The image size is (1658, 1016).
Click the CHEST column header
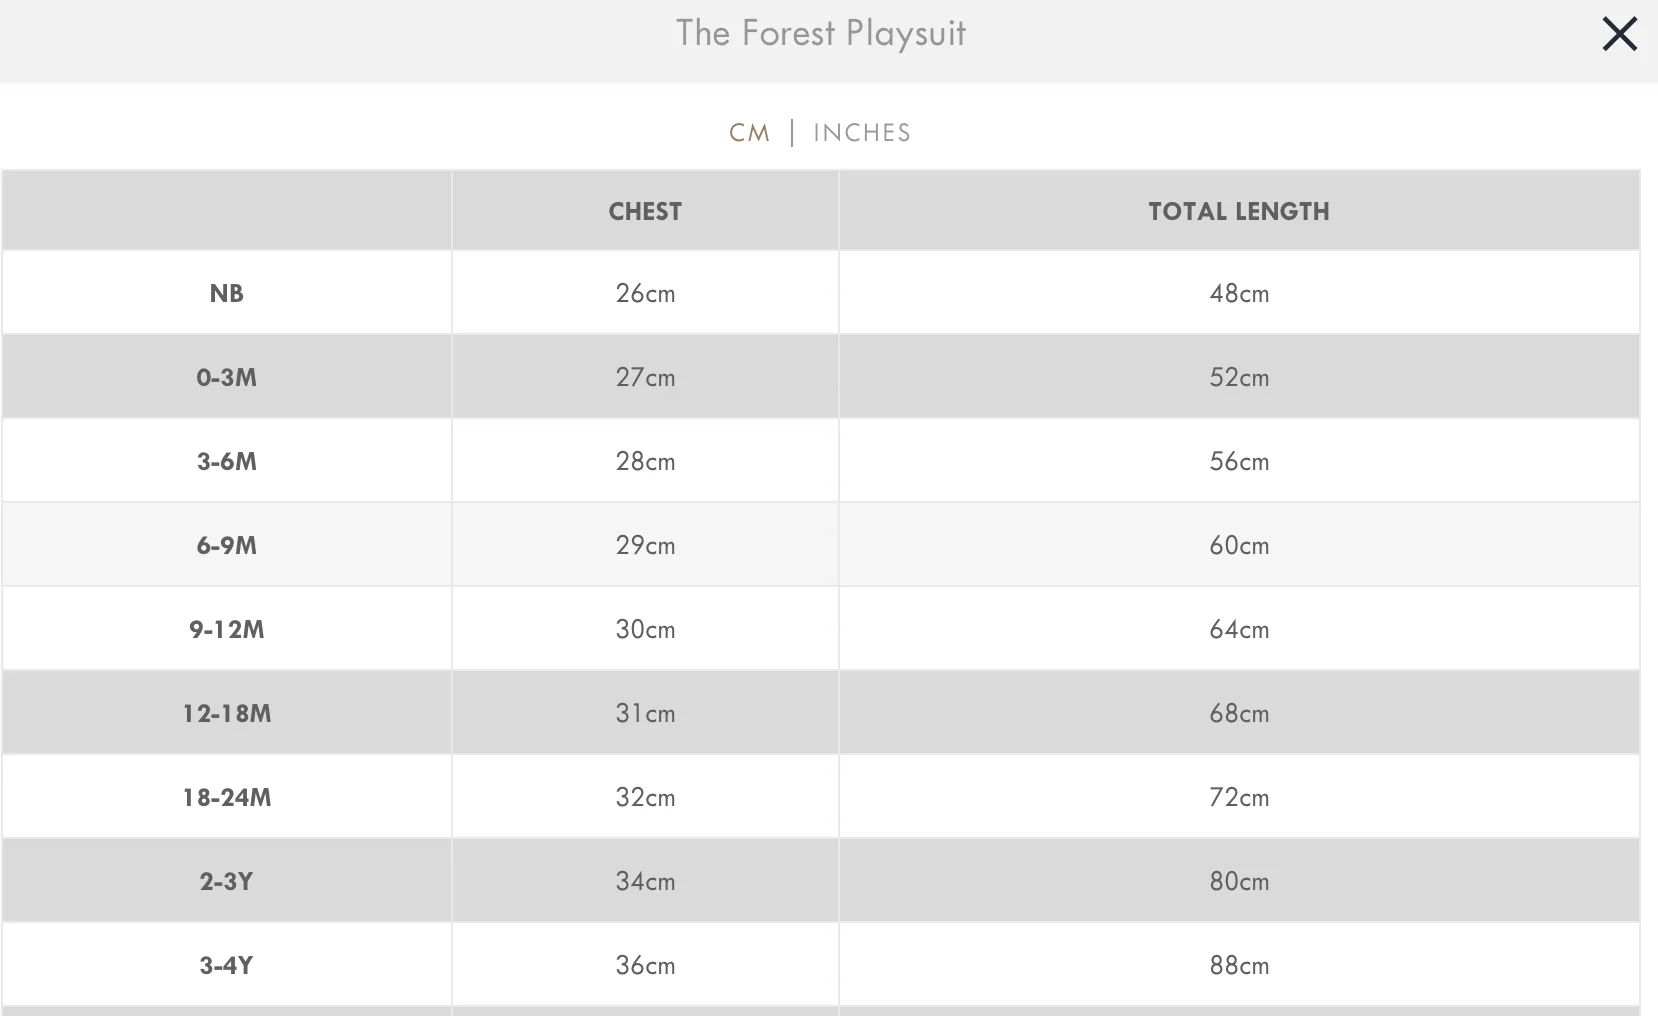[x=645, y=211]
